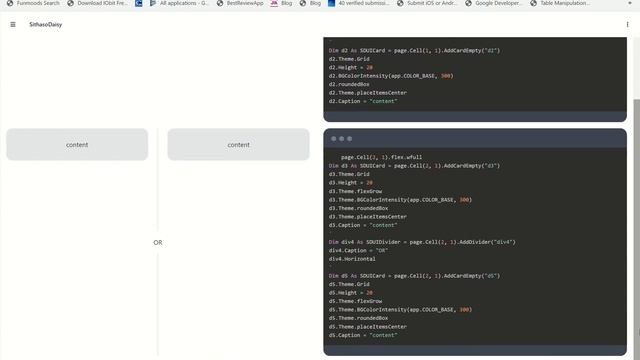Click the 'Dim div4 As SDUIDivider' code line
The width and height of the screenshot is (640, 360).
(x=422, y=242)
